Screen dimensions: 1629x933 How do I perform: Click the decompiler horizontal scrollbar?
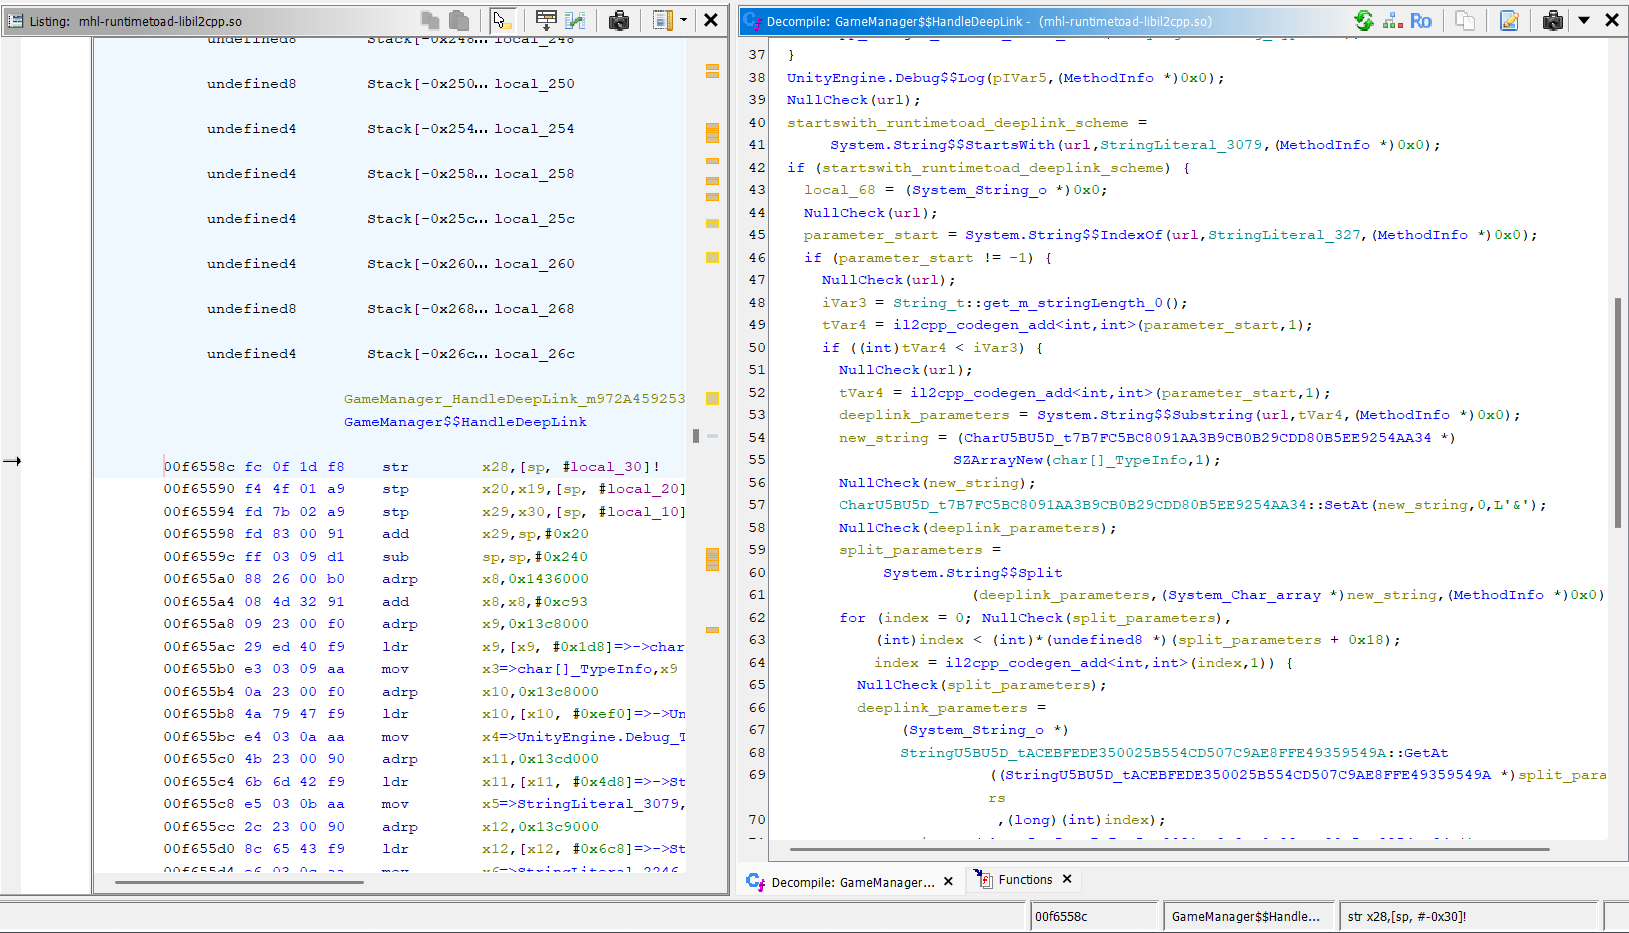pos(1169,850)
